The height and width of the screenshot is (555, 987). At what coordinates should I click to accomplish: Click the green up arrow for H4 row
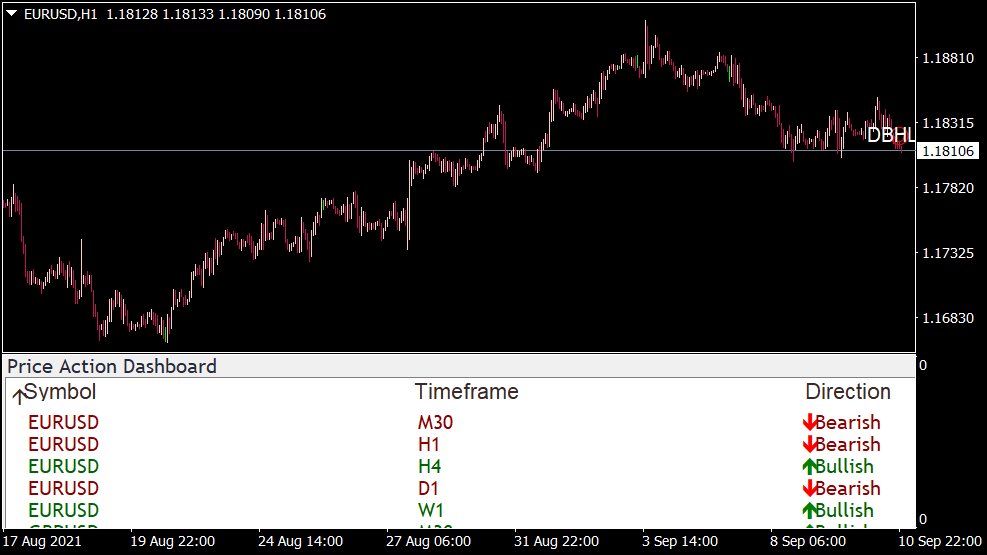[x=810, y=467]
